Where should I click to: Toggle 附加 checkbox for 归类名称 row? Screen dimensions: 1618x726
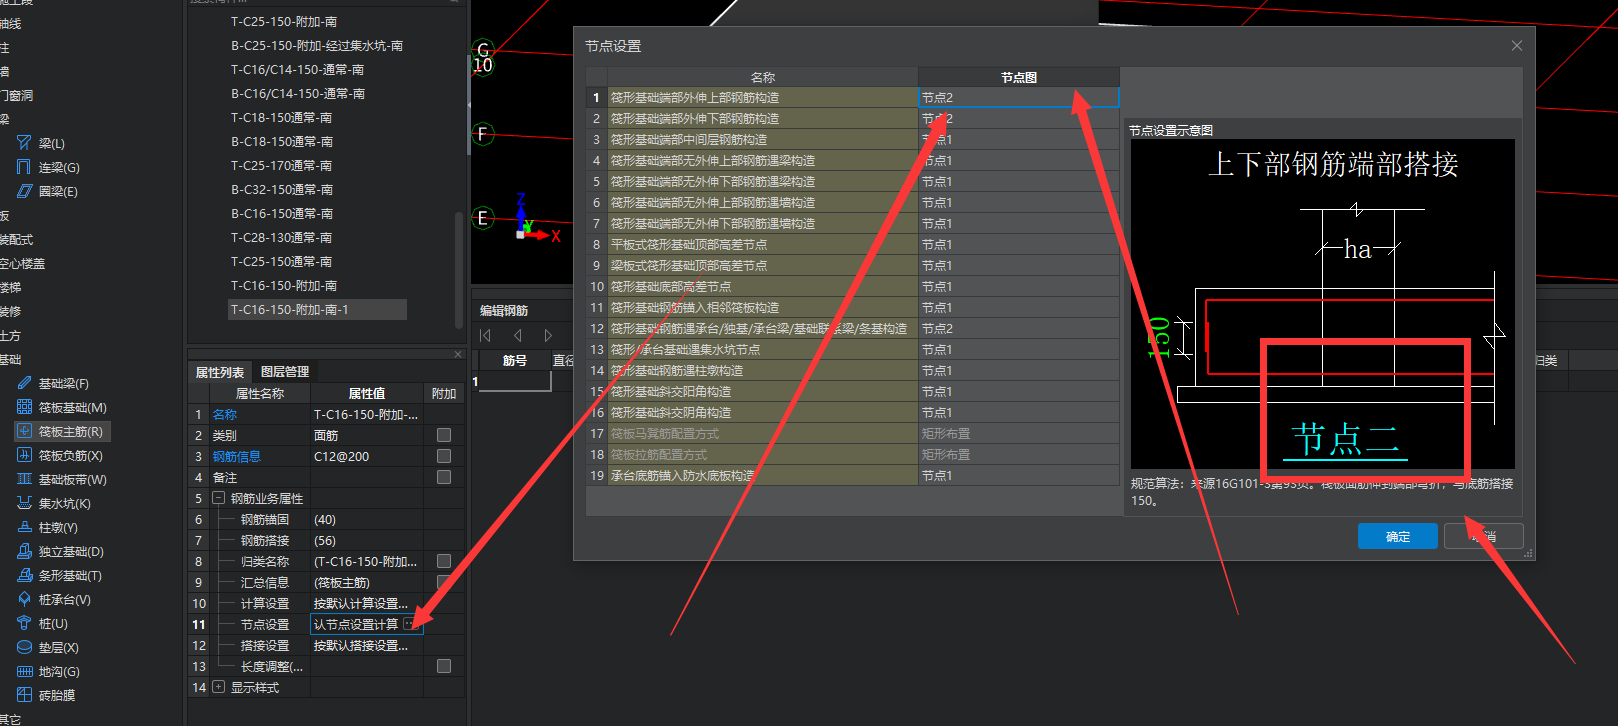click(x=444, y=561)
